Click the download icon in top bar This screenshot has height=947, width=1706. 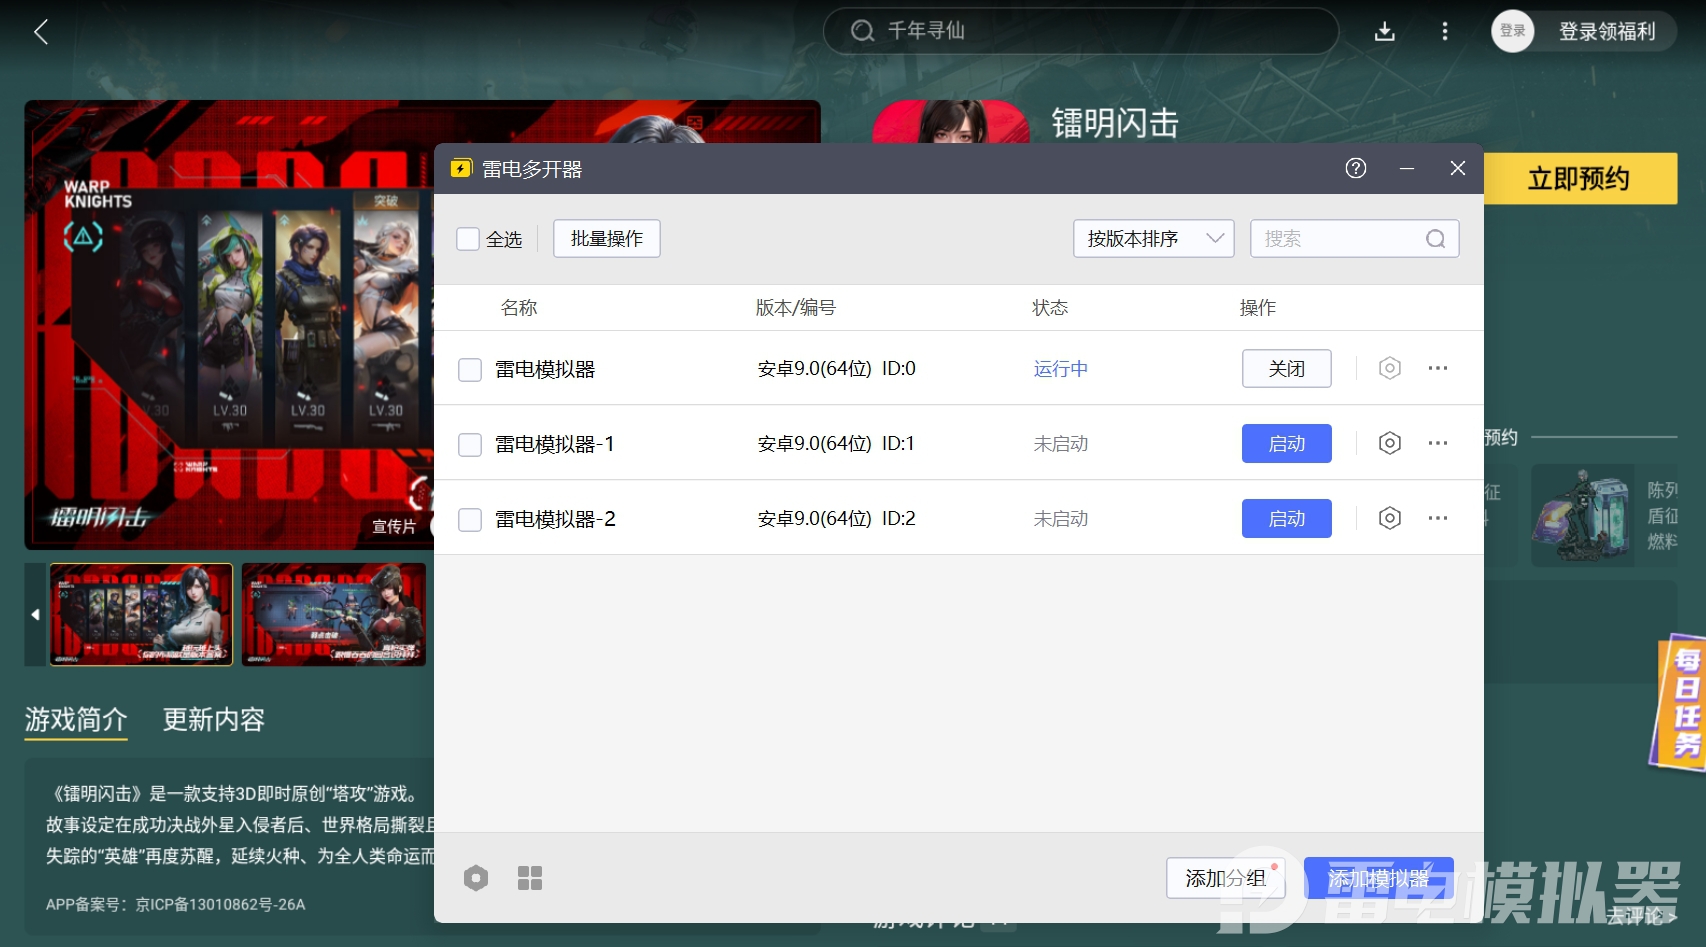tap(1384, 31)
